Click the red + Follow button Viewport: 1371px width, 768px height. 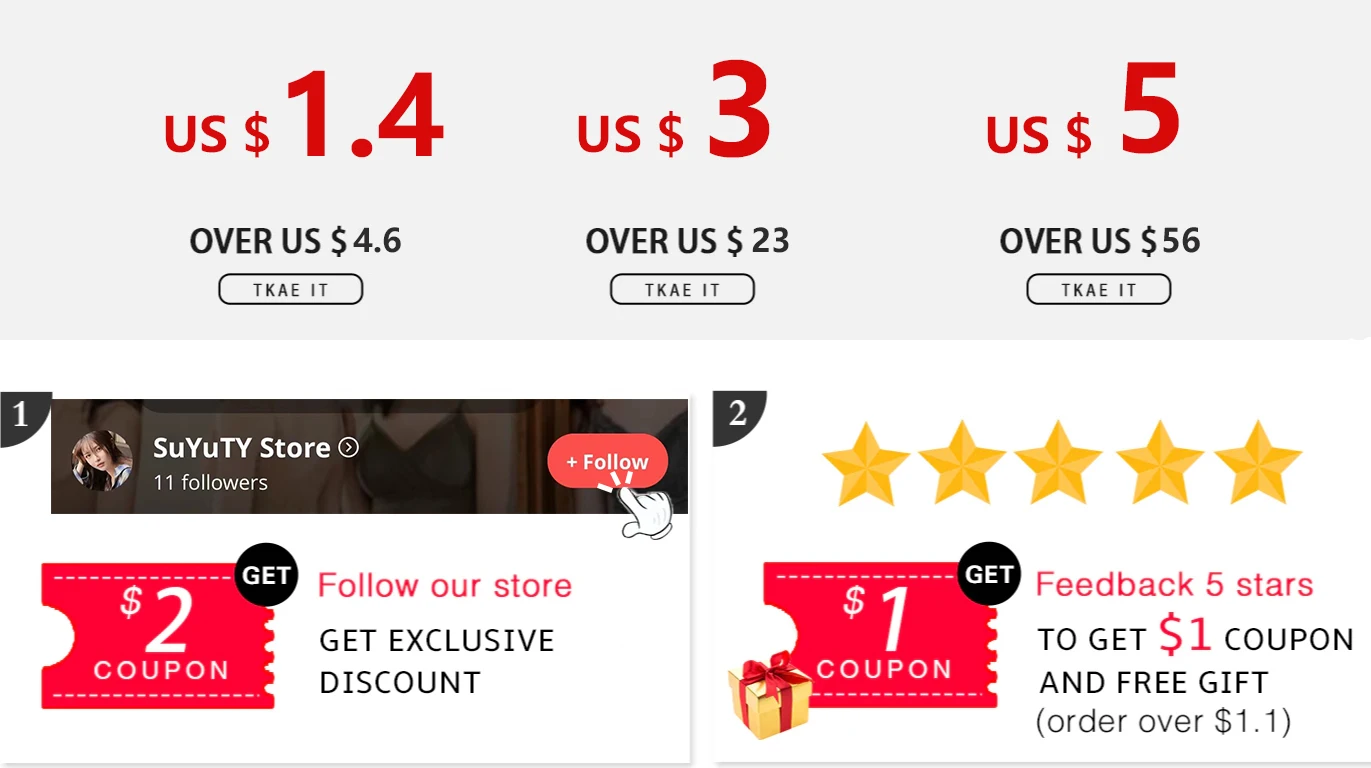click(x=607, y=462)
